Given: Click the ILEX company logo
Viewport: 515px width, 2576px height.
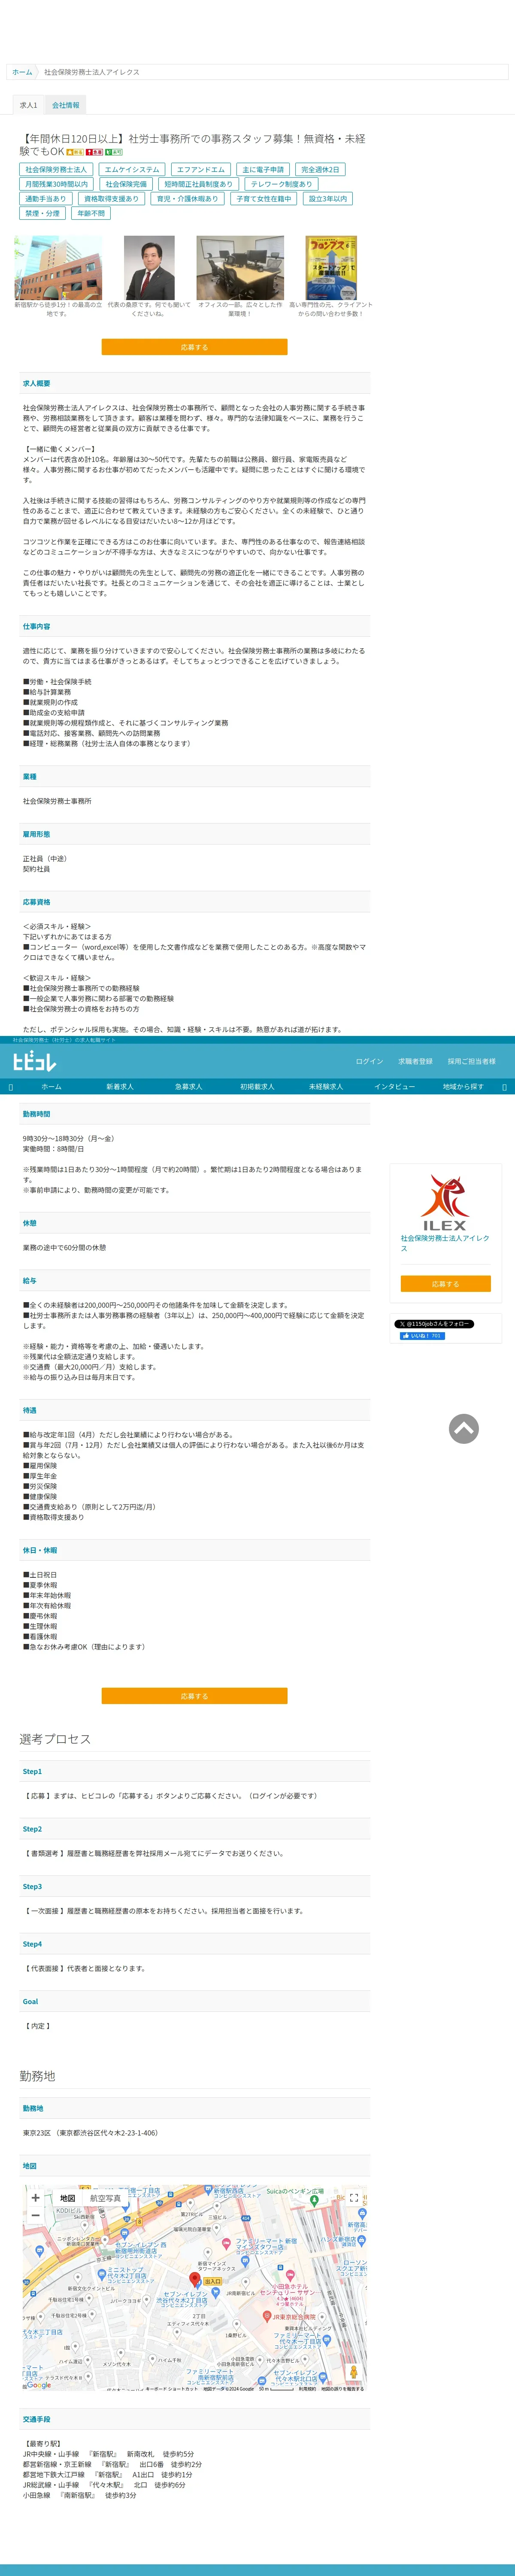Looking at the screenshot, I should click(x=445, y=1202).
